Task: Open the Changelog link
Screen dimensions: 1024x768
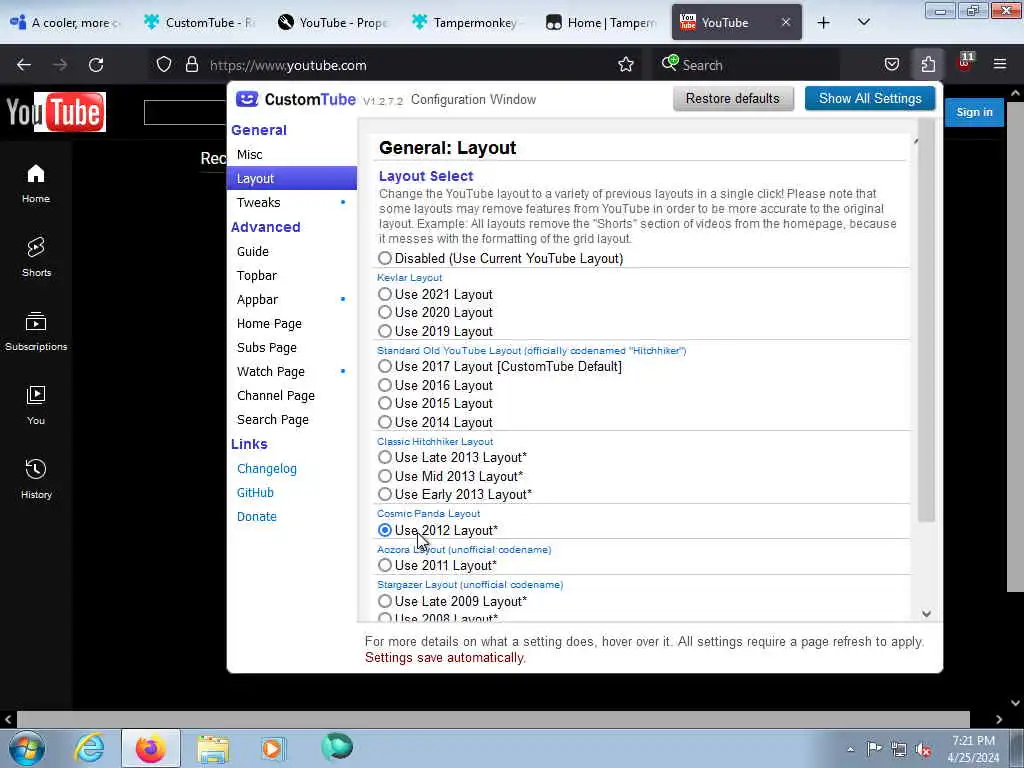Action: (x=266, y=469)
